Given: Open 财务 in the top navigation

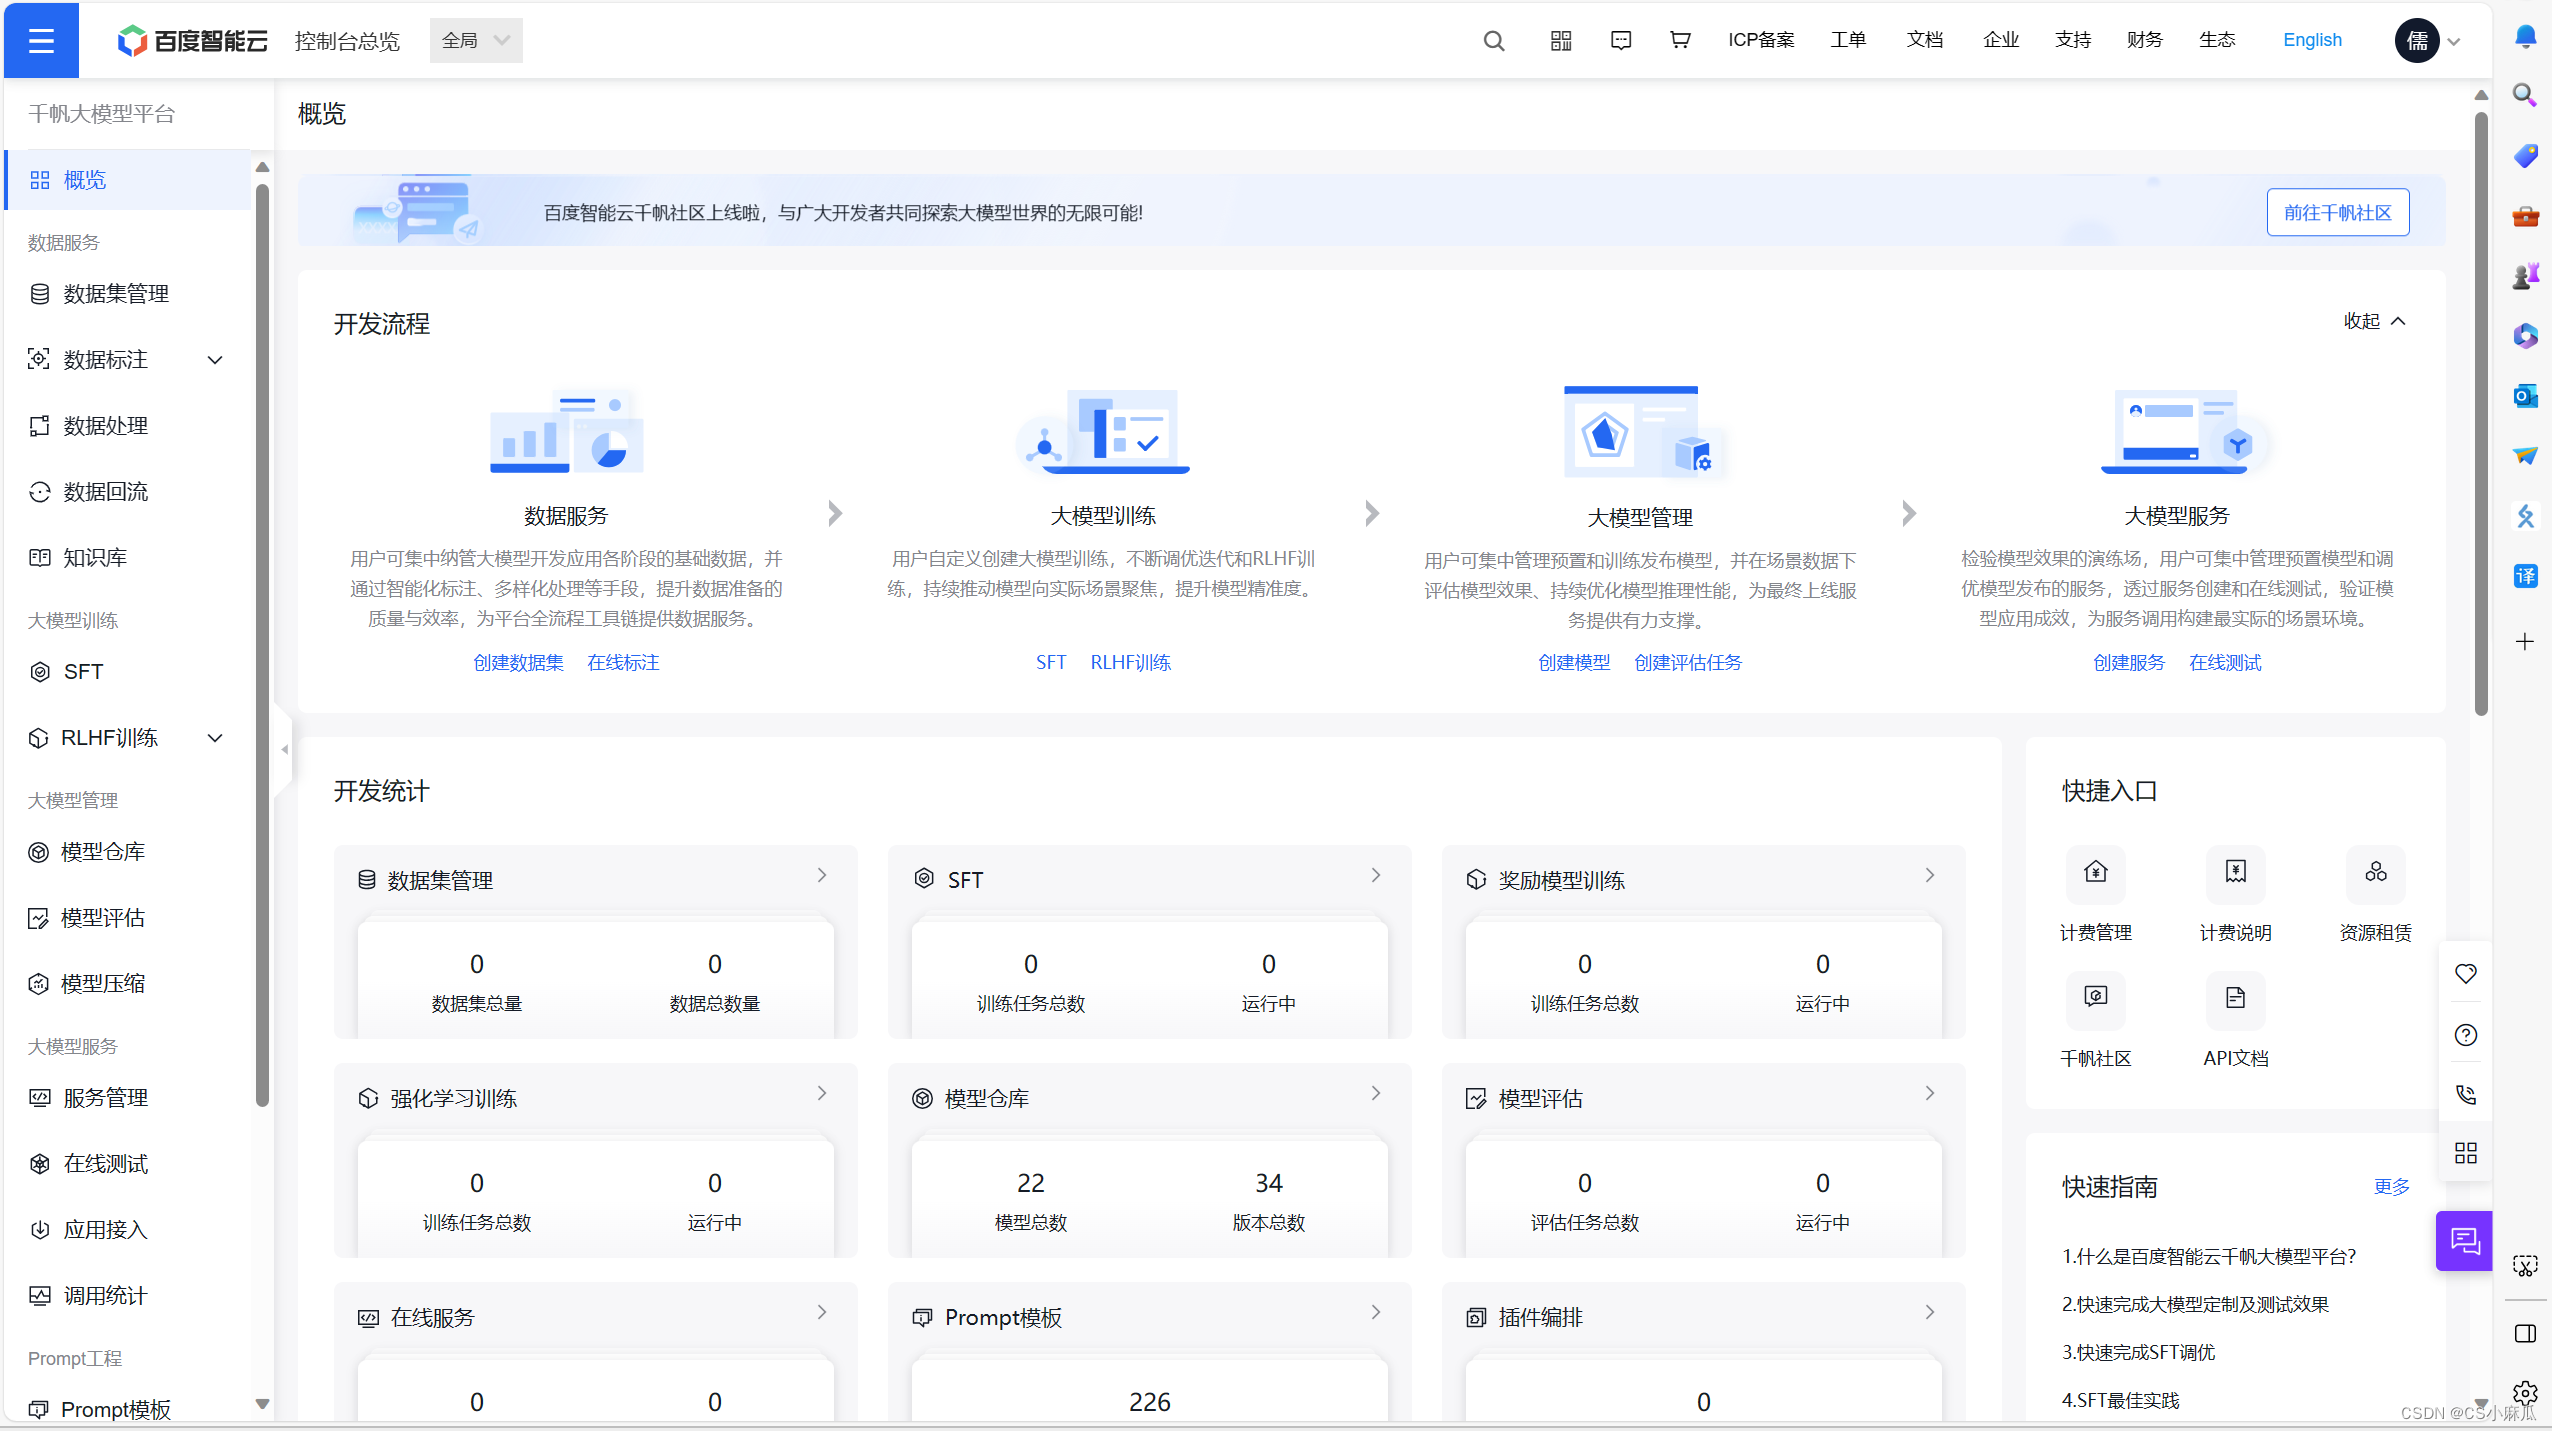Looking at the screenshot, I should [x=2144, y=40].
